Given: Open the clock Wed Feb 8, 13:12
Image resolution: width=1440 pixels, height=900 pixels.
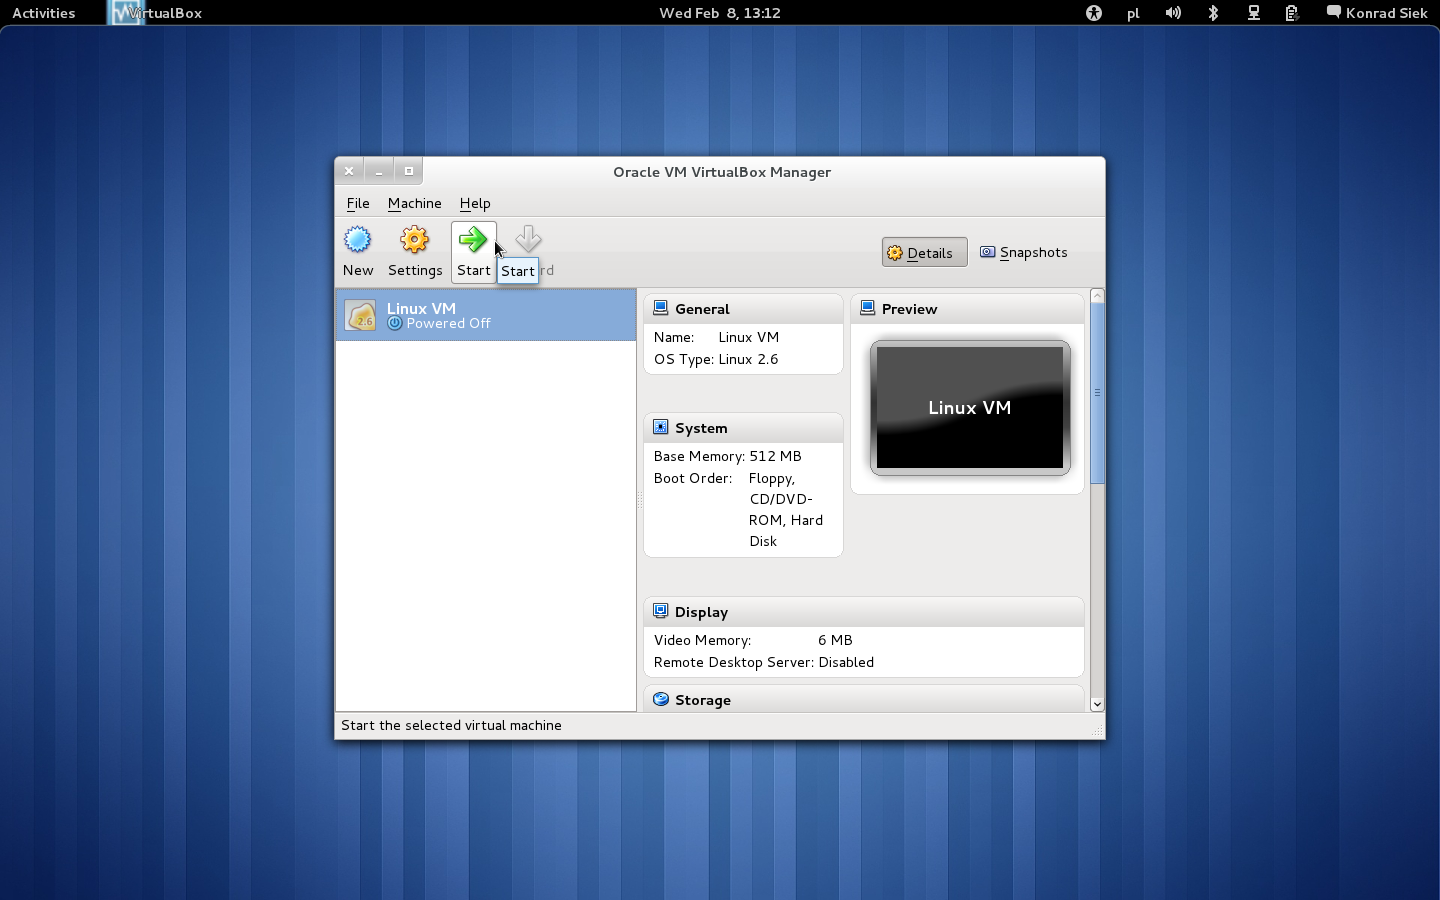Looking at the screenshot, I should coord(720,13).
